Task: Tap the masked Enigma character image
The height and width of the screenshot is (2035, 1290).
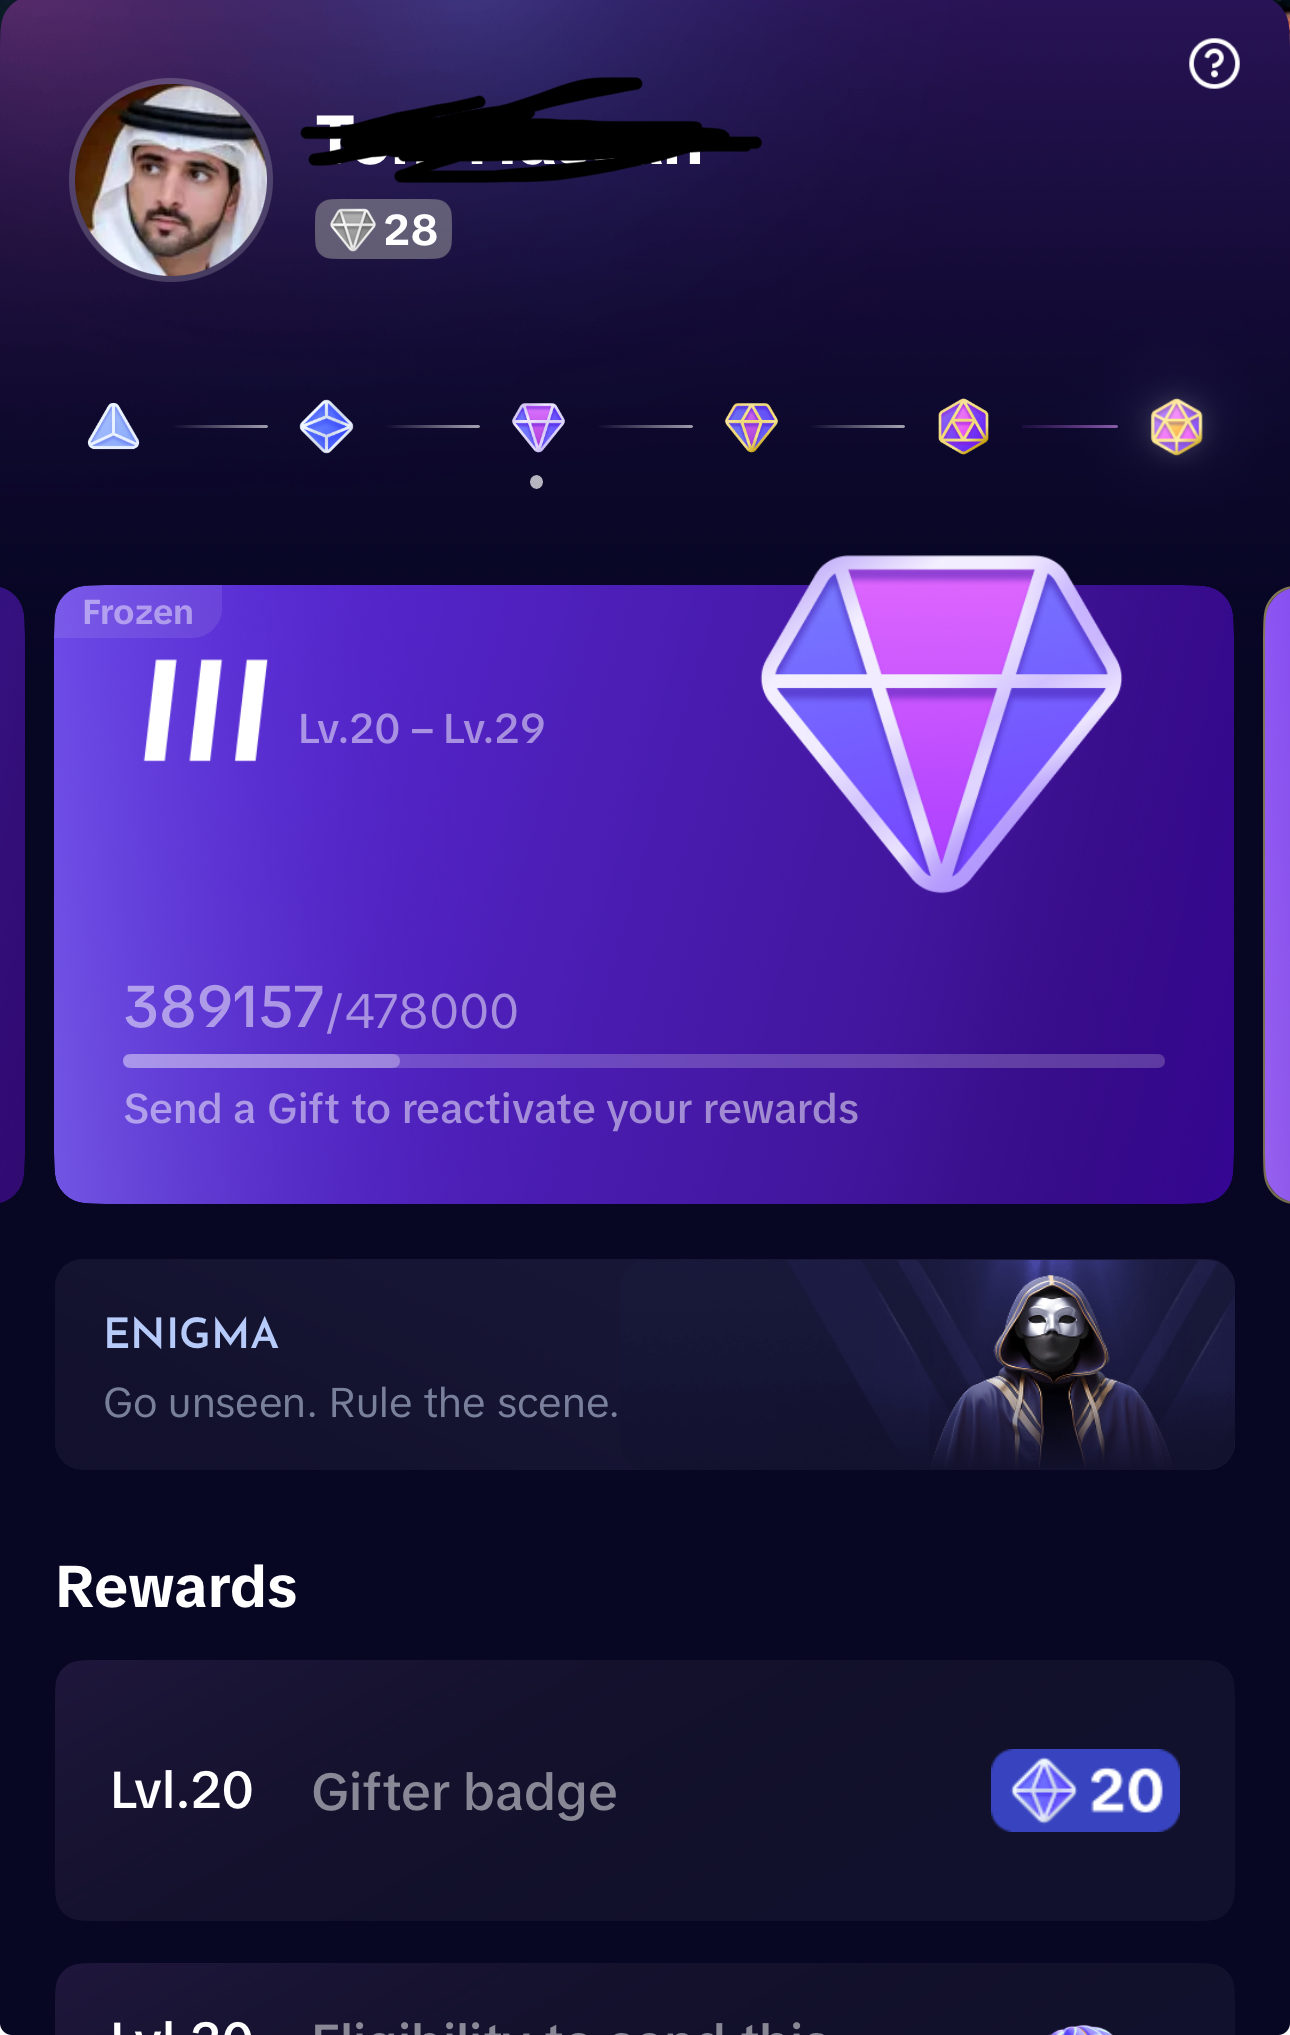Action: pyautogui.click(x=1052, y=1368)
